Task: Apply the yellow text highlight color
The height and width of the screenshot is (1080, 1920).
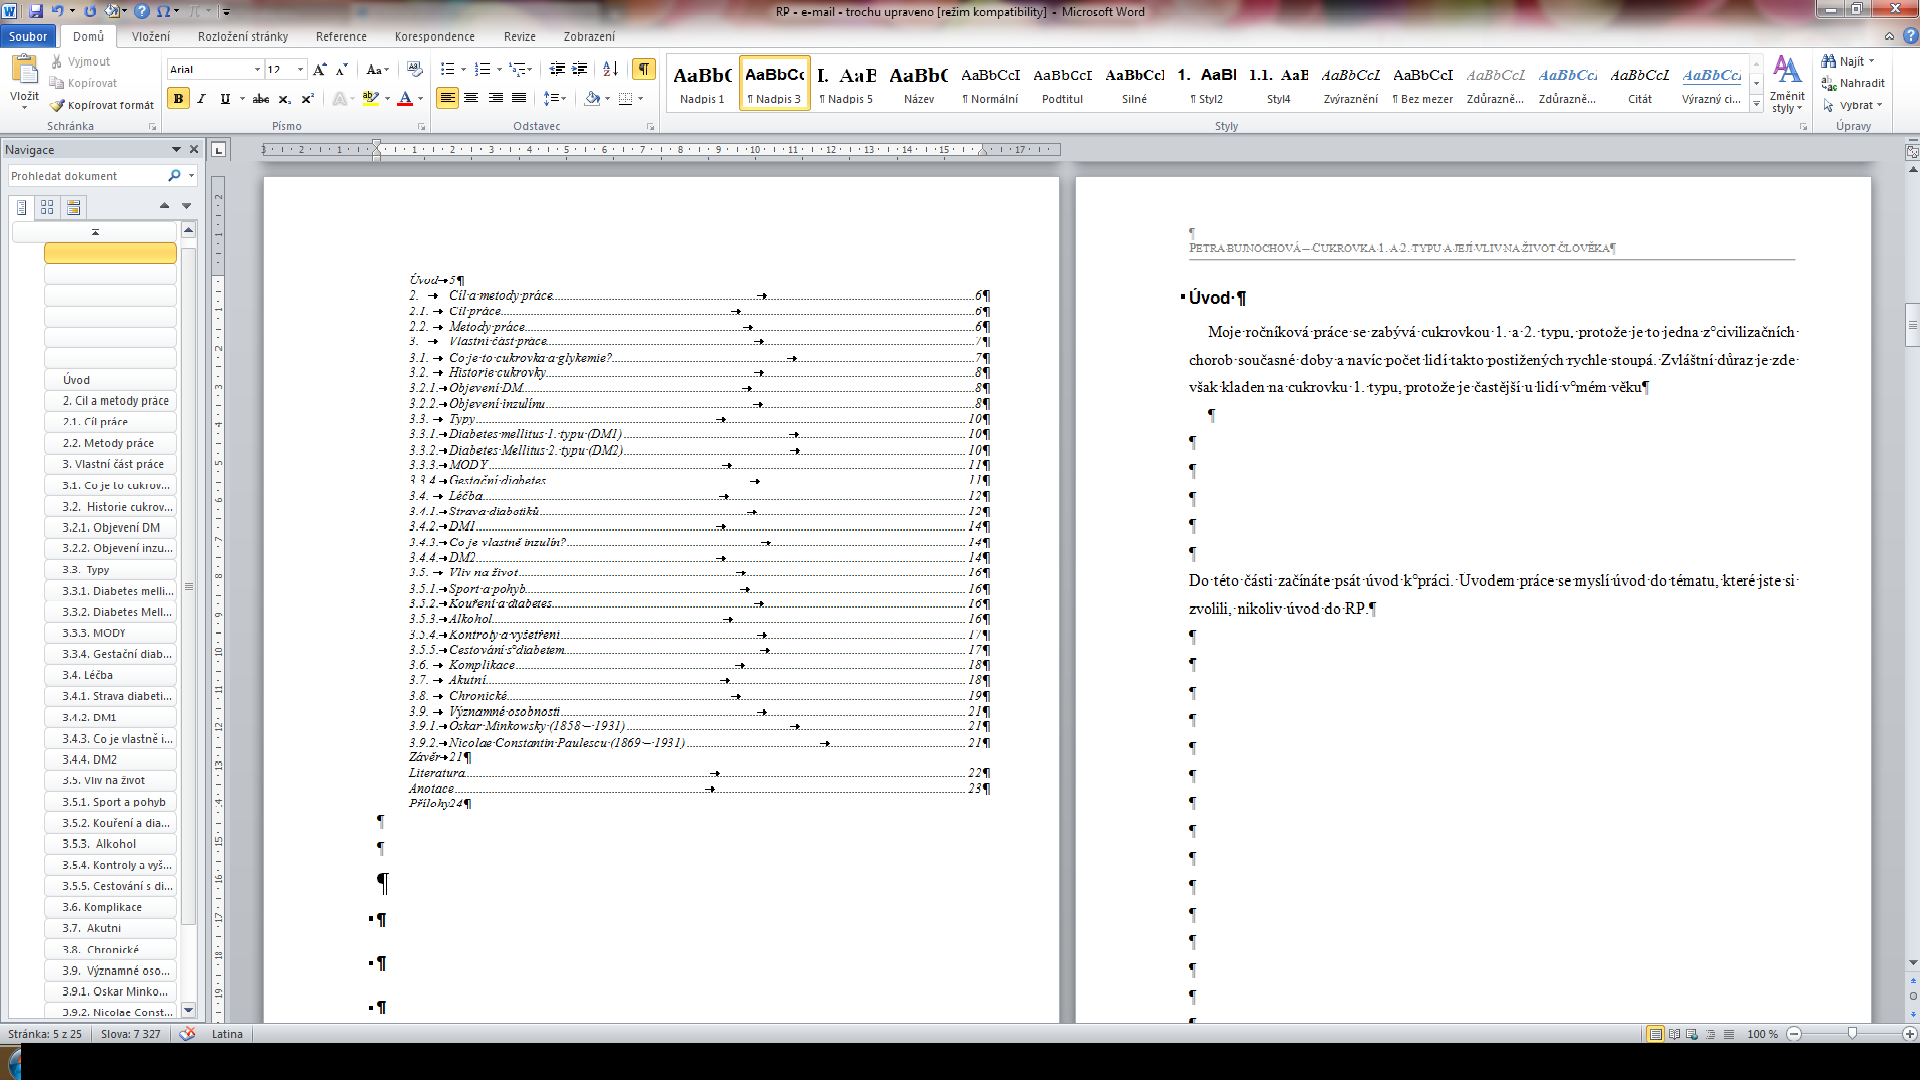Action: click(x=370, y=99)
